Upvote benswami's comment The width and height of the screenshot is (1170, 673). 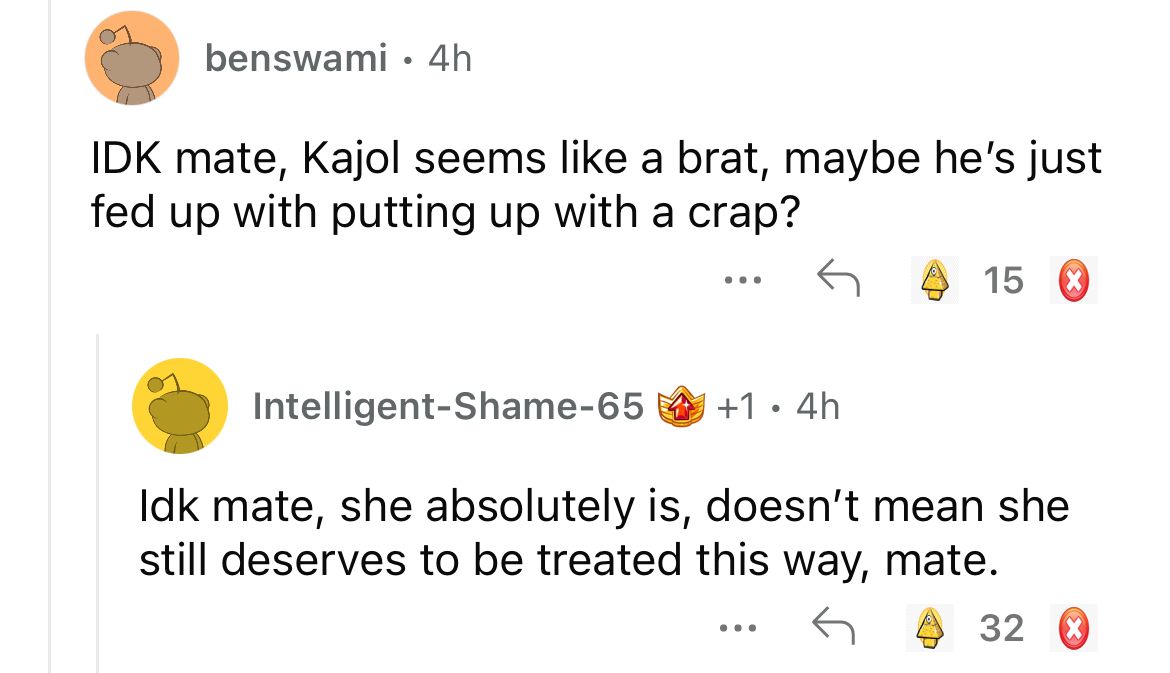pos(932,280)
